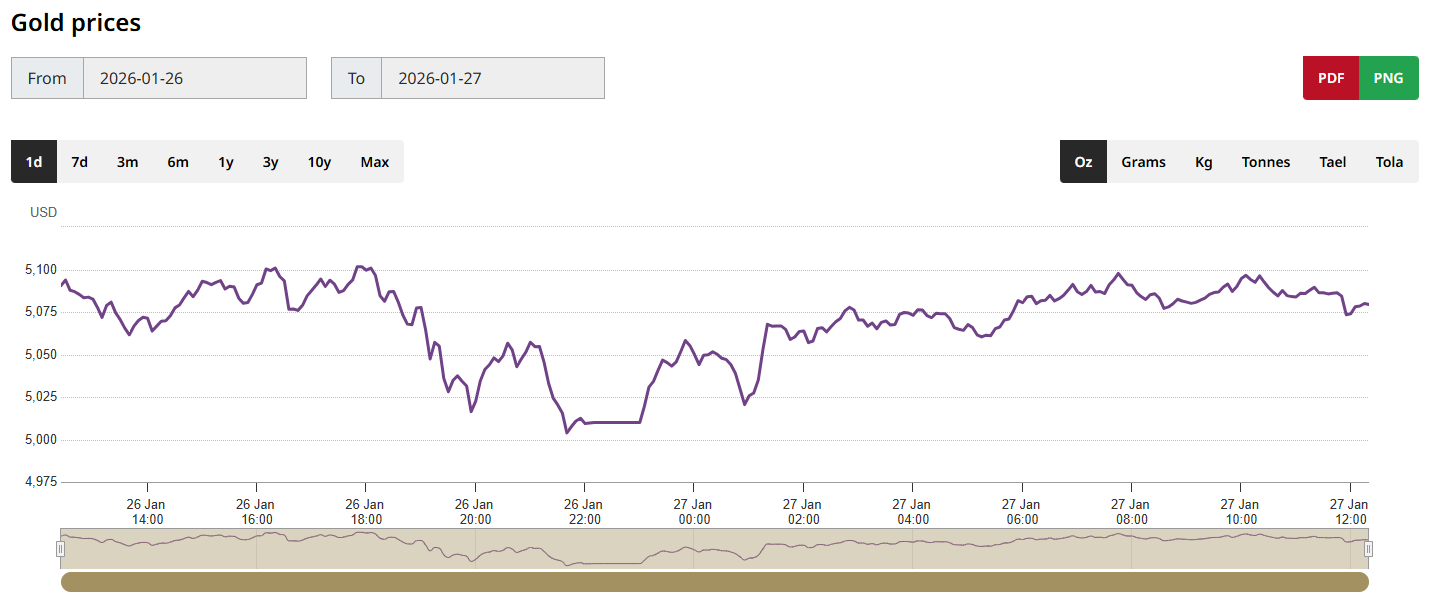
Task: Open the To date field
Action: (492, 78)
